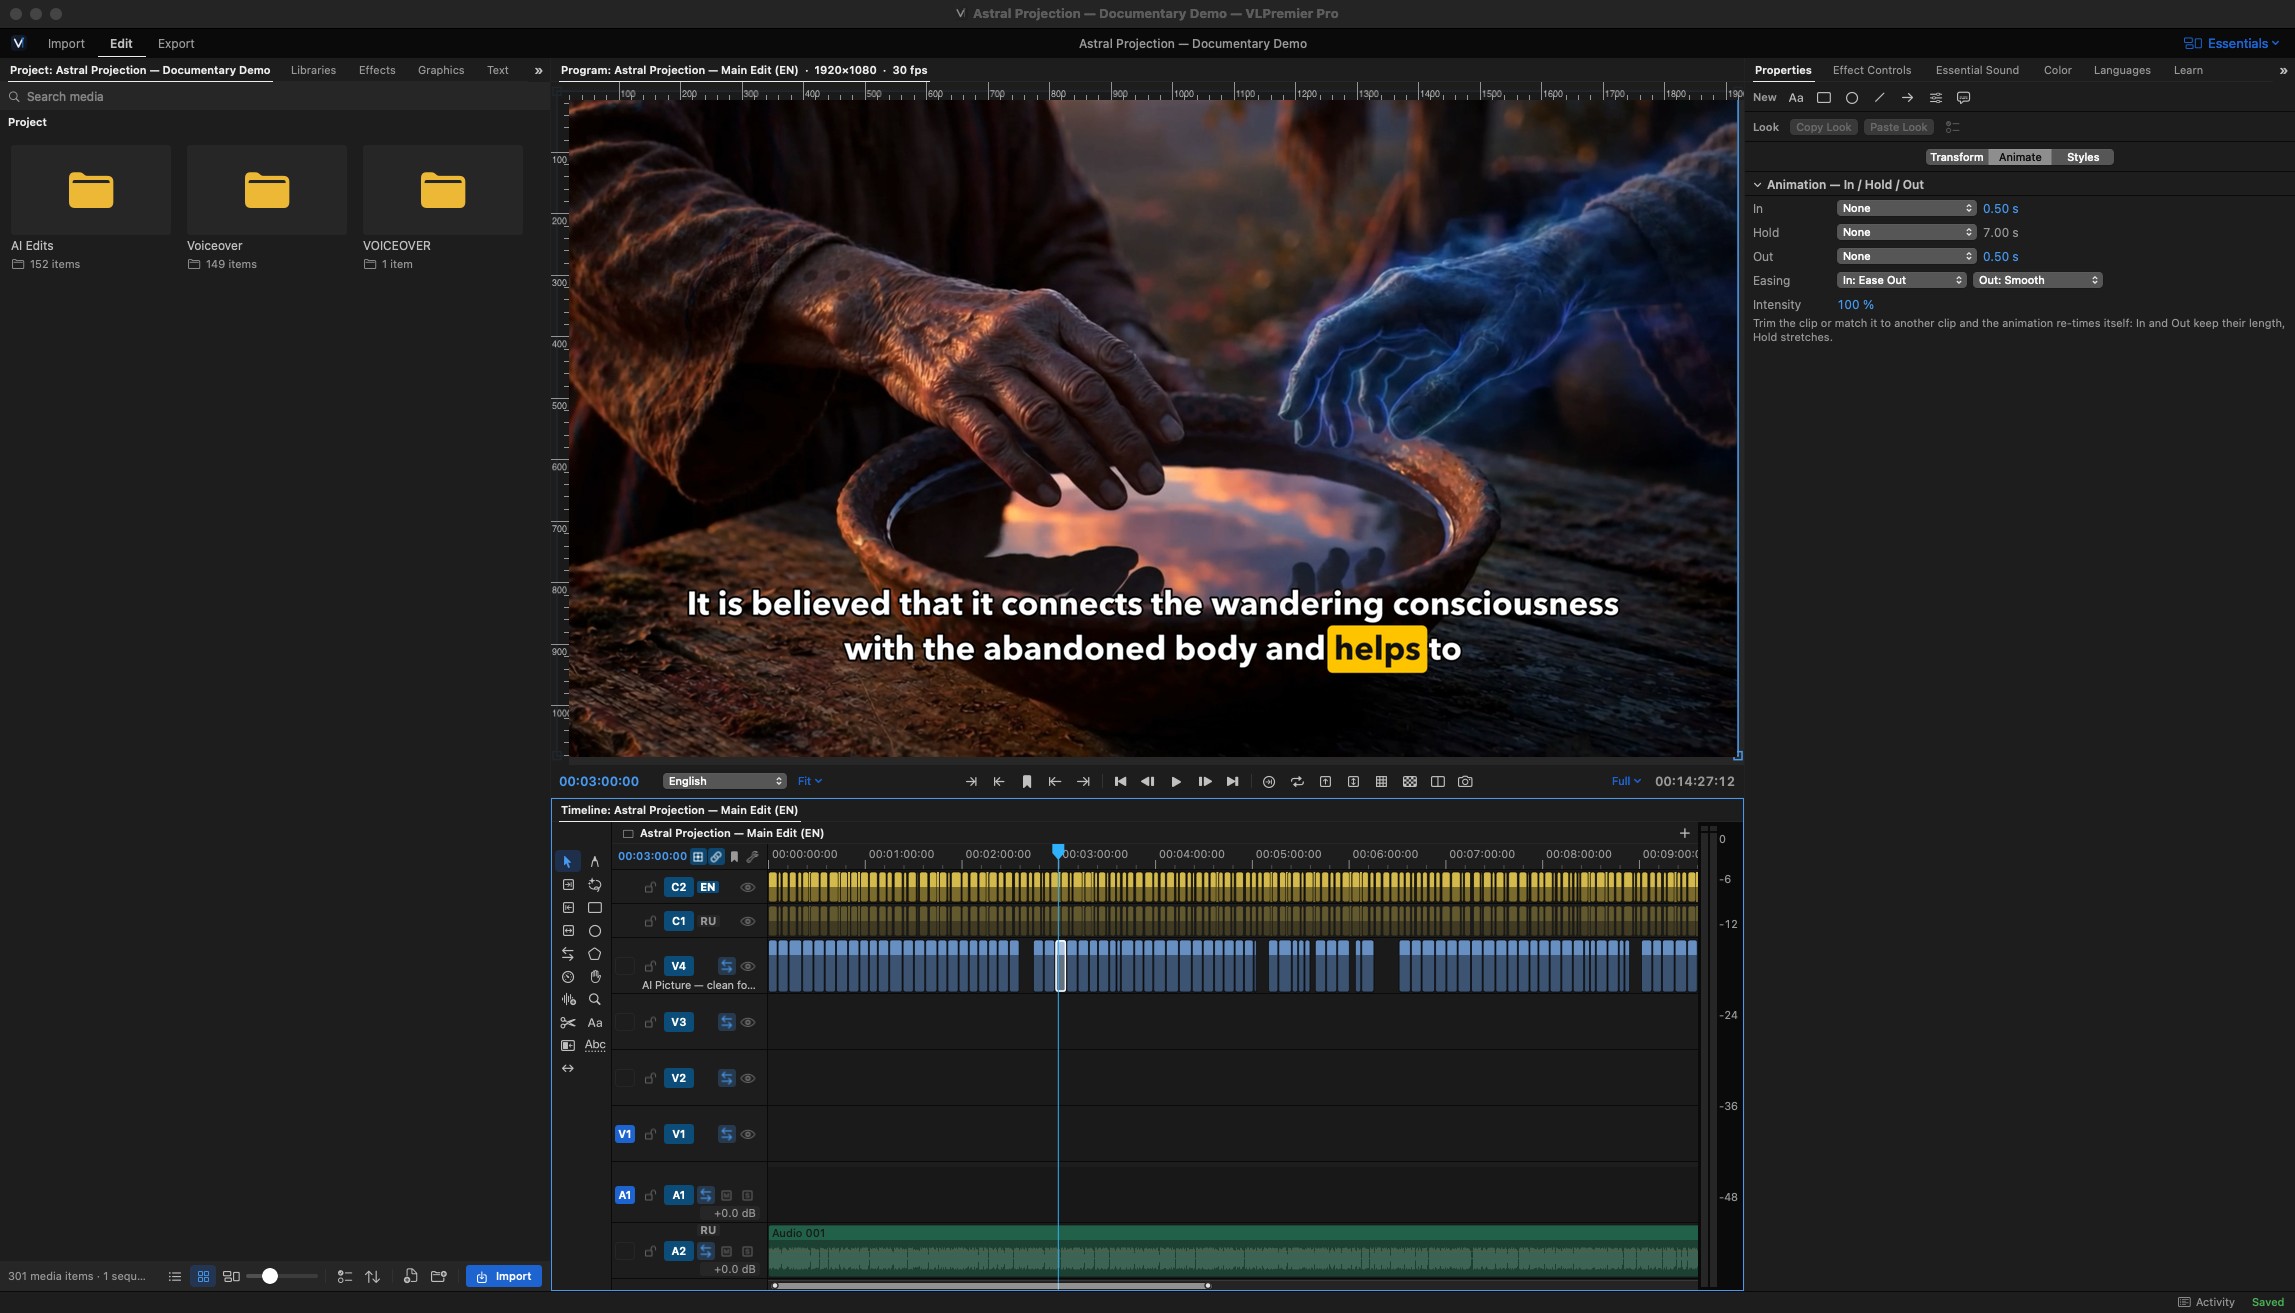Open the In animation None dropdown
This screenshot has height=1313, width=2295.
tap(1906, 209)
